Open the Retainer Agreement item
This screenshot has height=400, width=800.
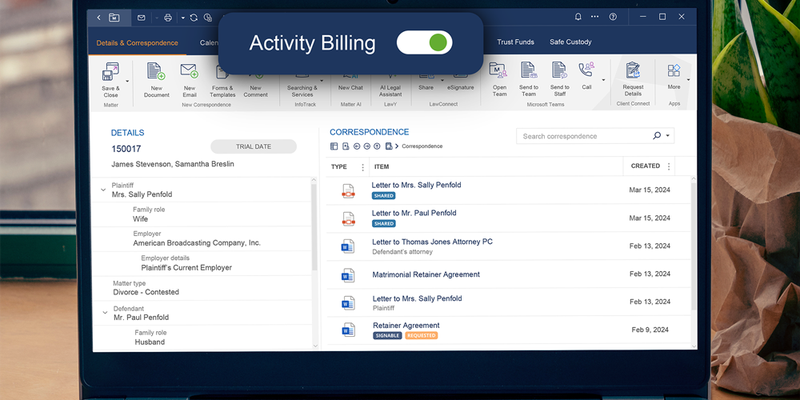pos(406,326)
